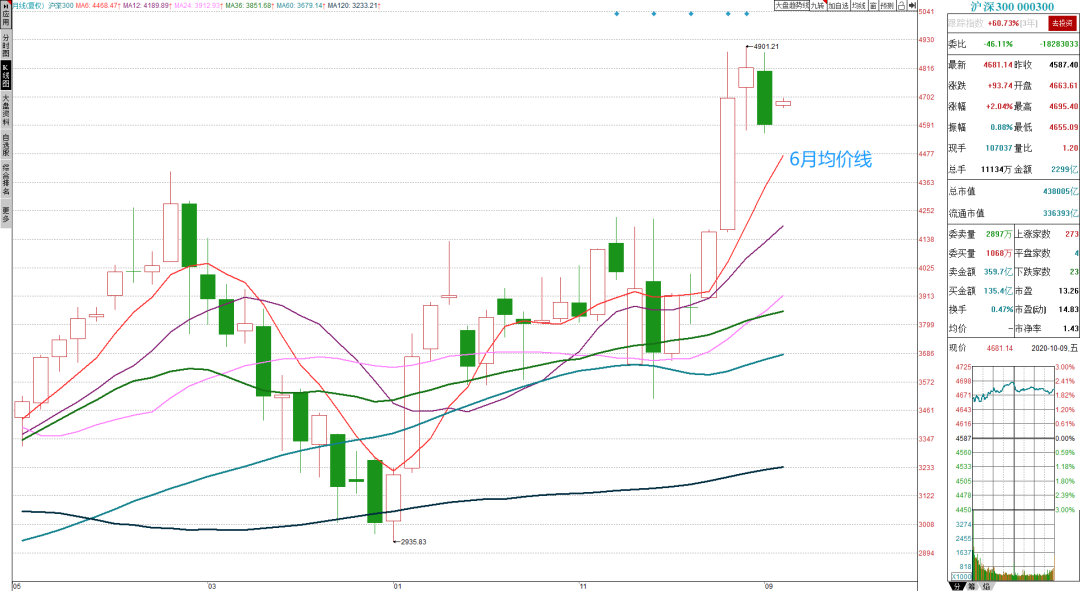This screenshot has height=591, width=1080.
Task: Switch to 分时图 in left sidebar
Action: [6, 45]
